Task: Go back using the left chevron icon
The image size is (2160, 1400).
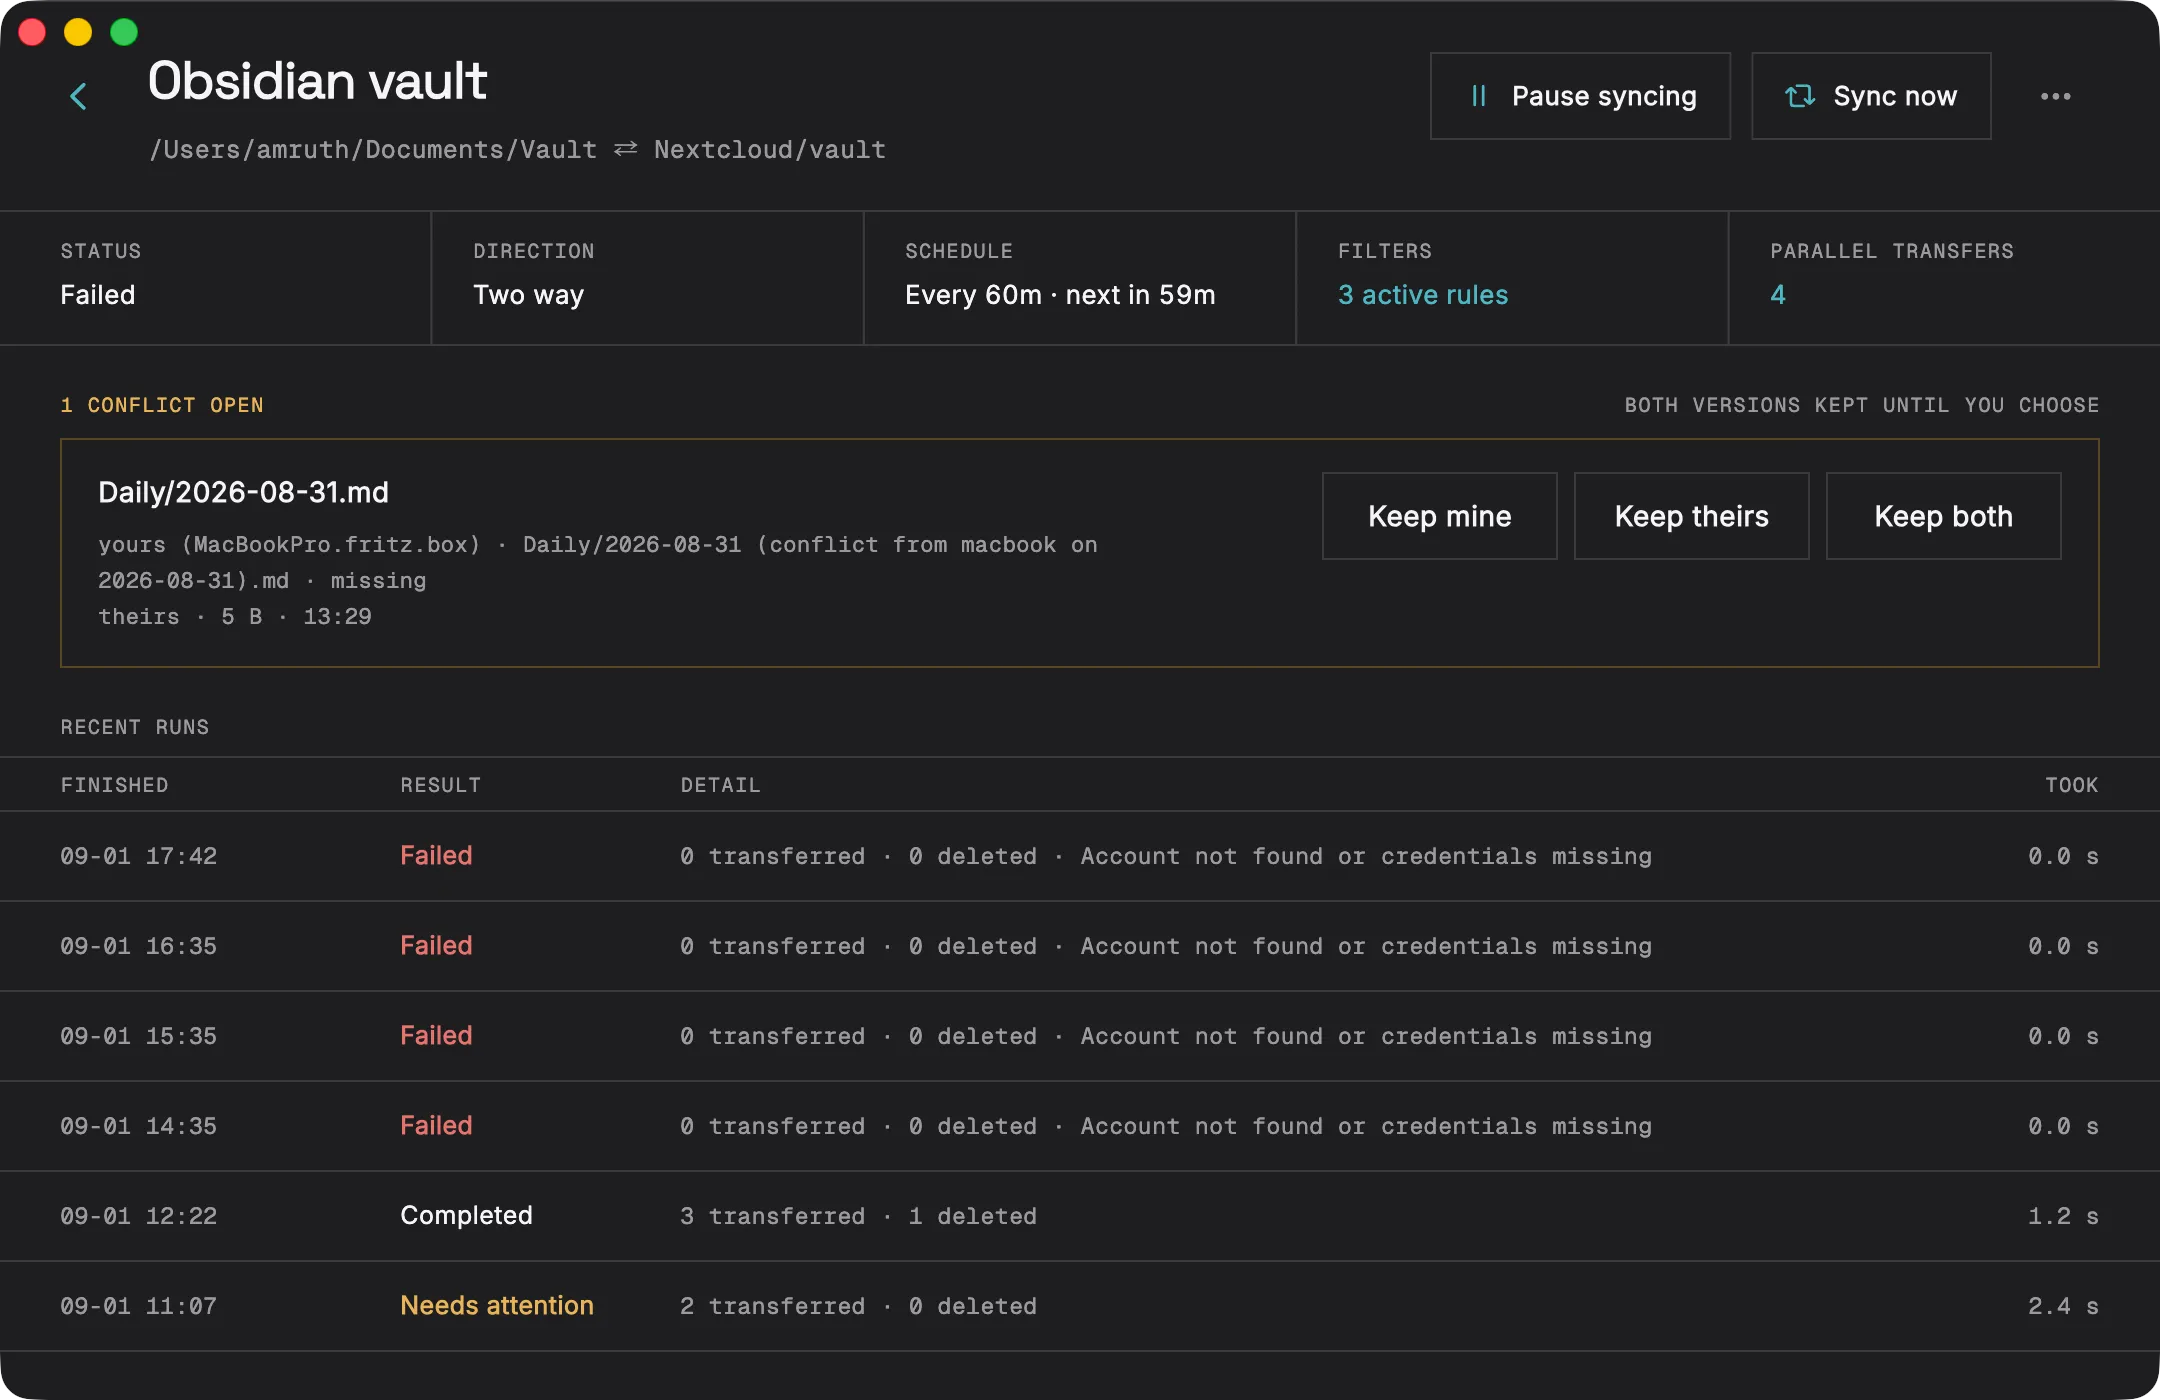Action: coord(78,96)
